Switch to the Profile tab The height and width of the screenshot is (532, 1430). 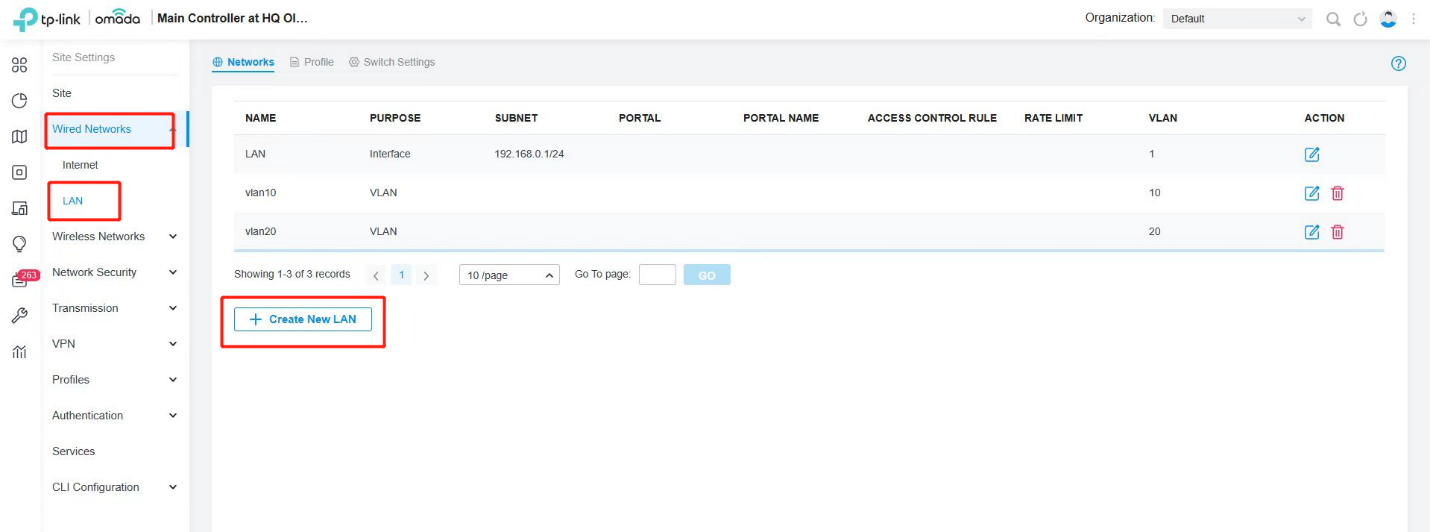(312, 62)
